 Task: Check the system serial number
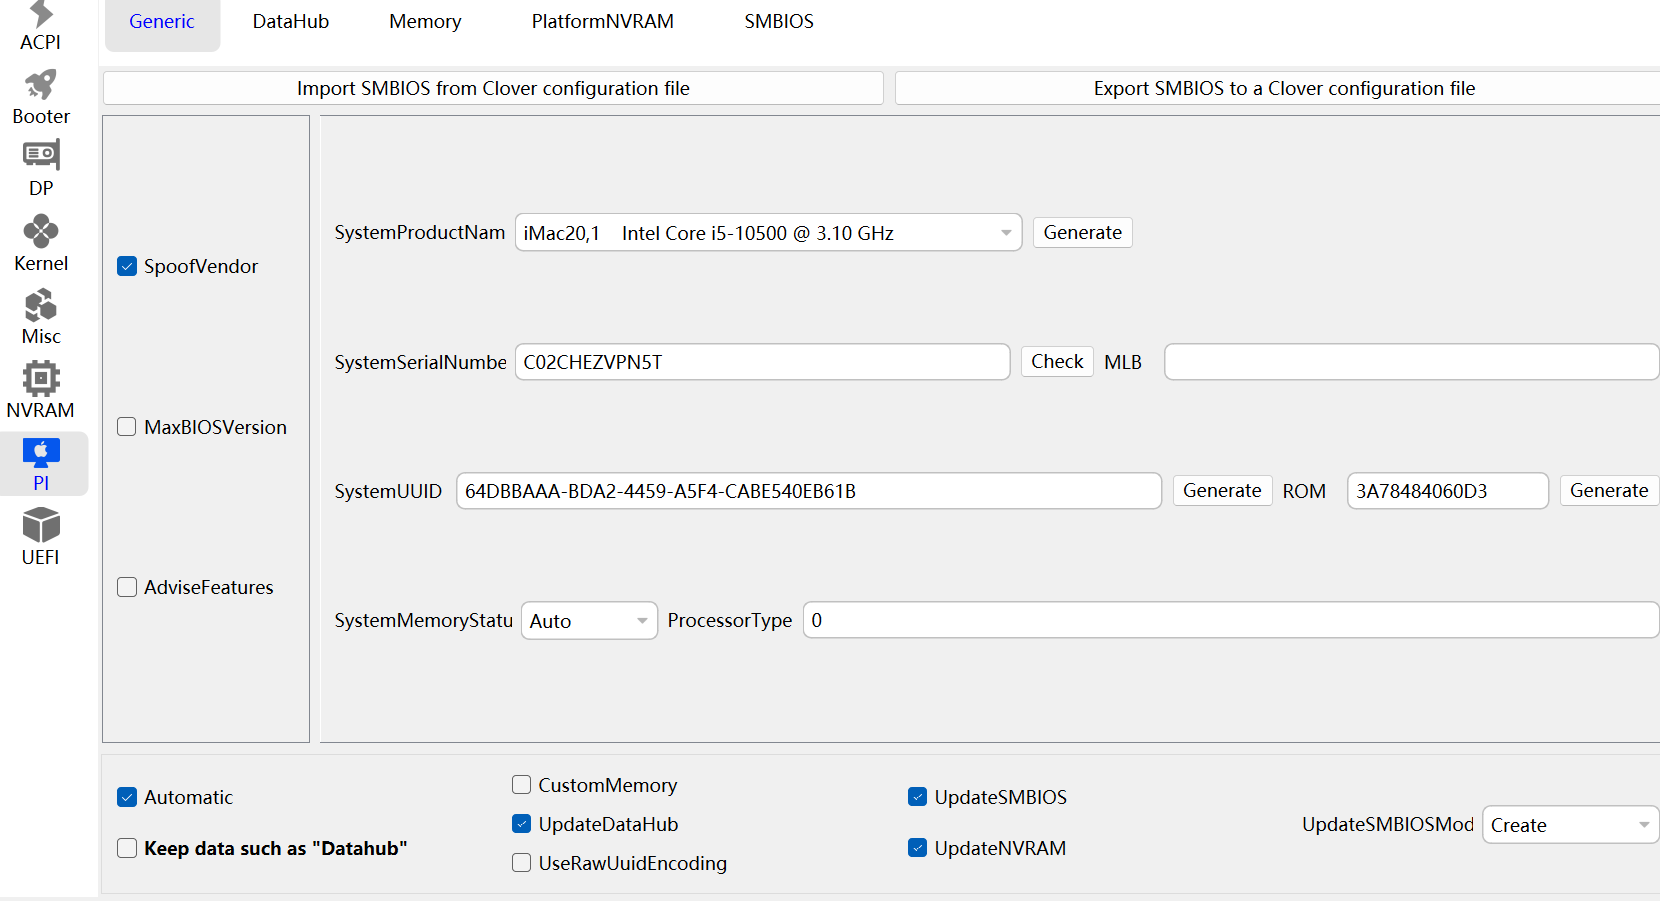[1057, 362]
